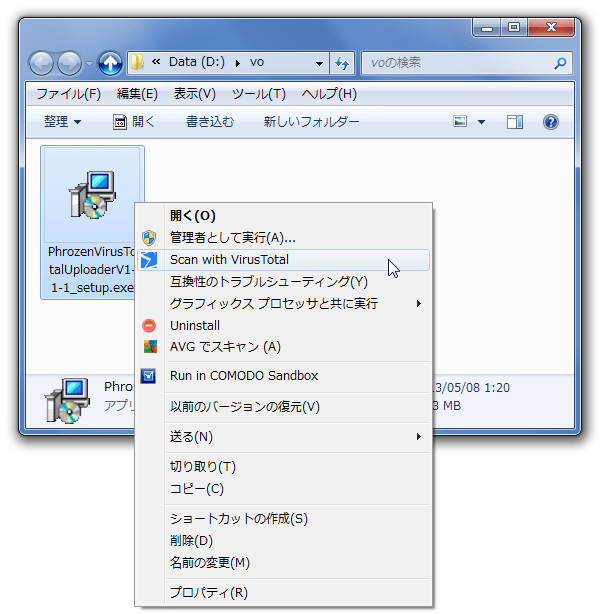Viewport: 602px width, 614px height.
Task: Open ヘルプ(H) menu
Action: tap(329, 94)
